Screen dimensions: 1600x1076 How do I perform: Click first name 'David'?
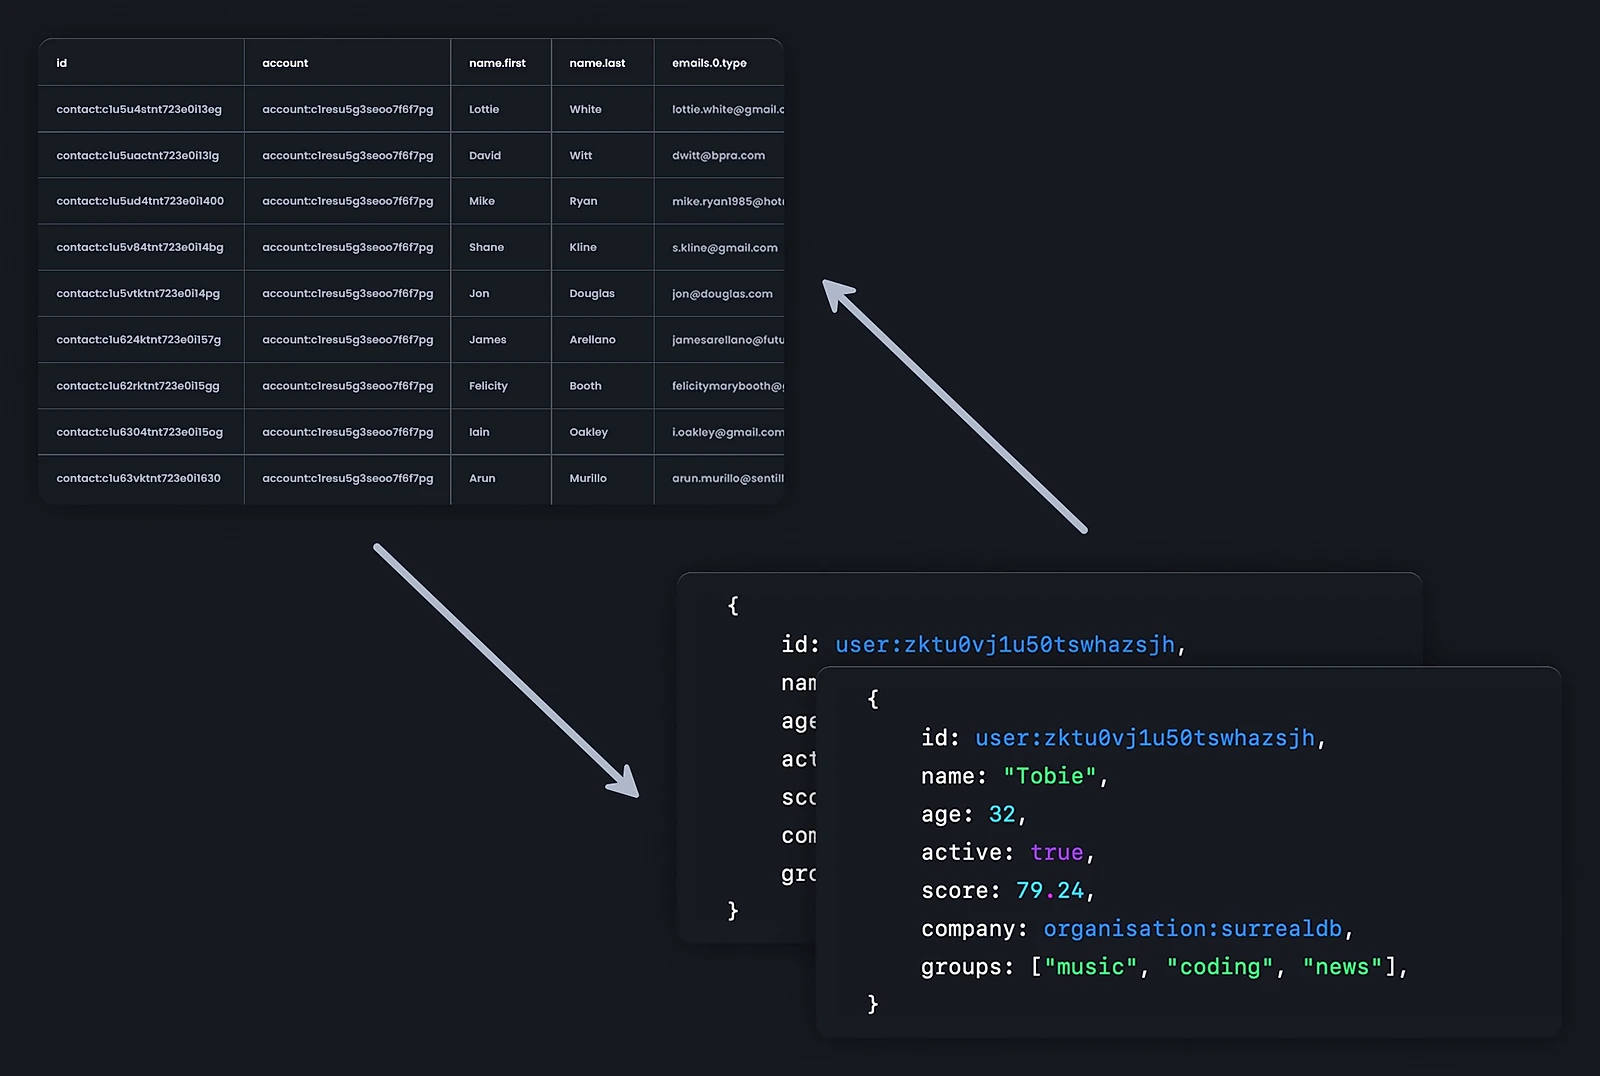(485, 155)
